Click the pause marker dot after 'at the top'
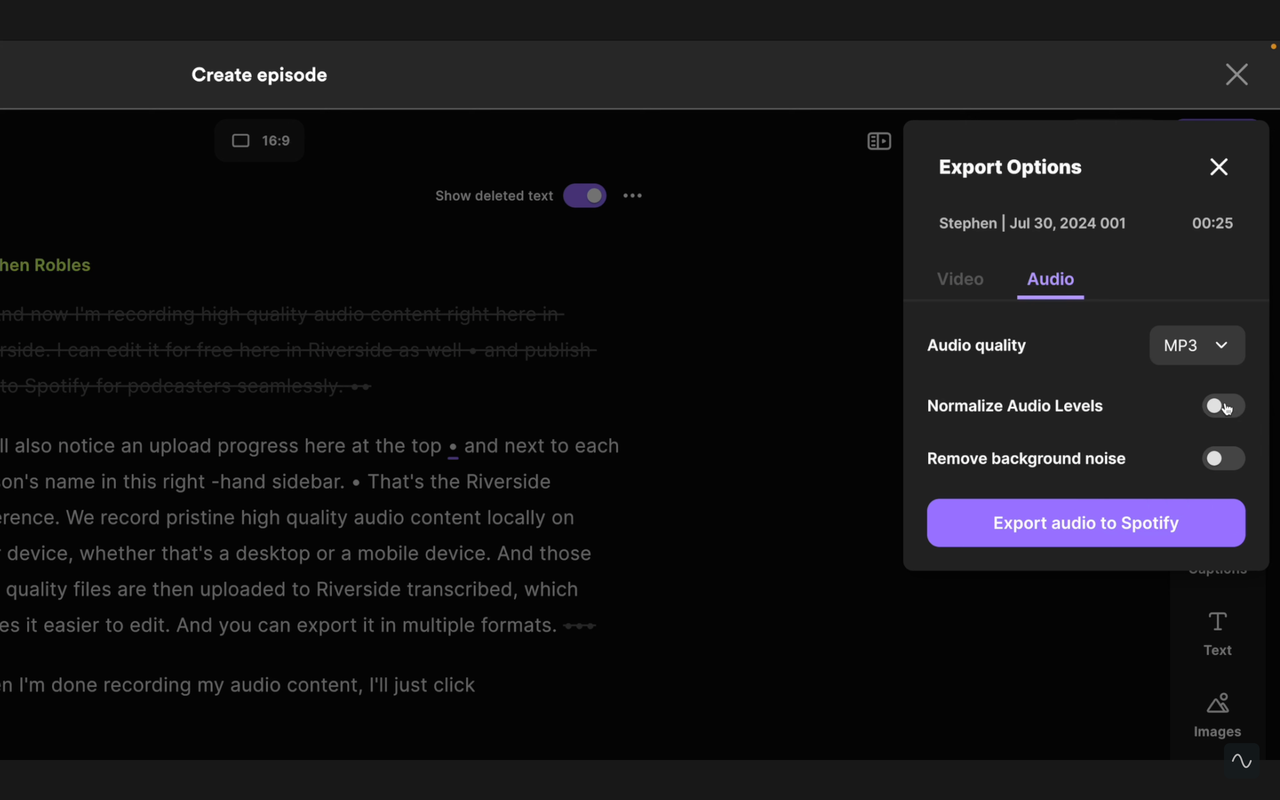 click(452, 447)
